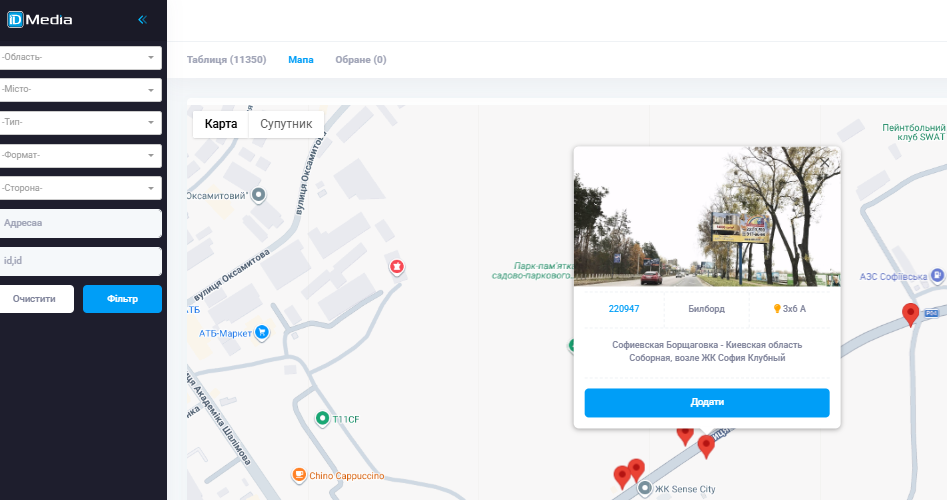Viewport: 947px width, 500px height.
Task: Switch to the Таблиця (11350) tab
Action: (x=226, y=60)
